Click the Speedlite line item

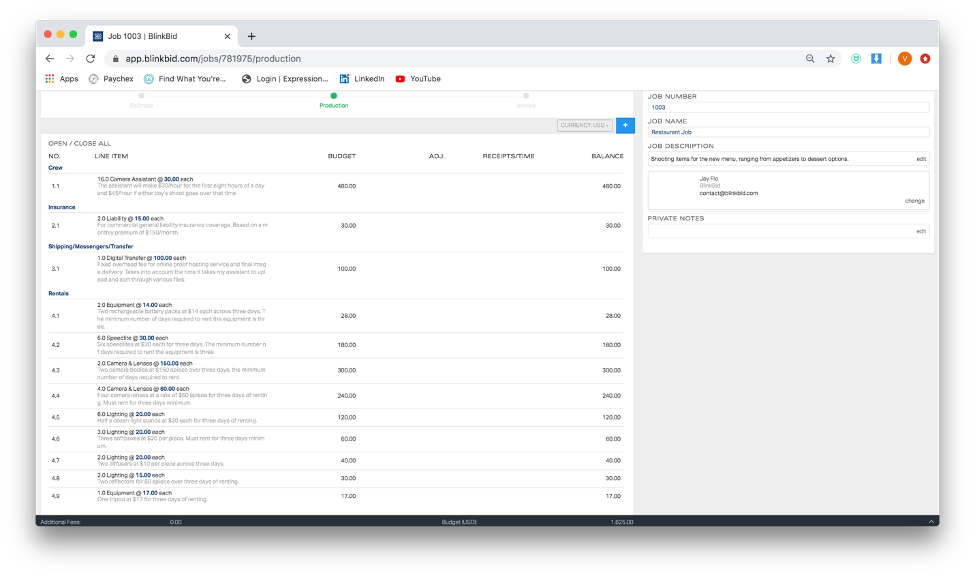(132, 338)
